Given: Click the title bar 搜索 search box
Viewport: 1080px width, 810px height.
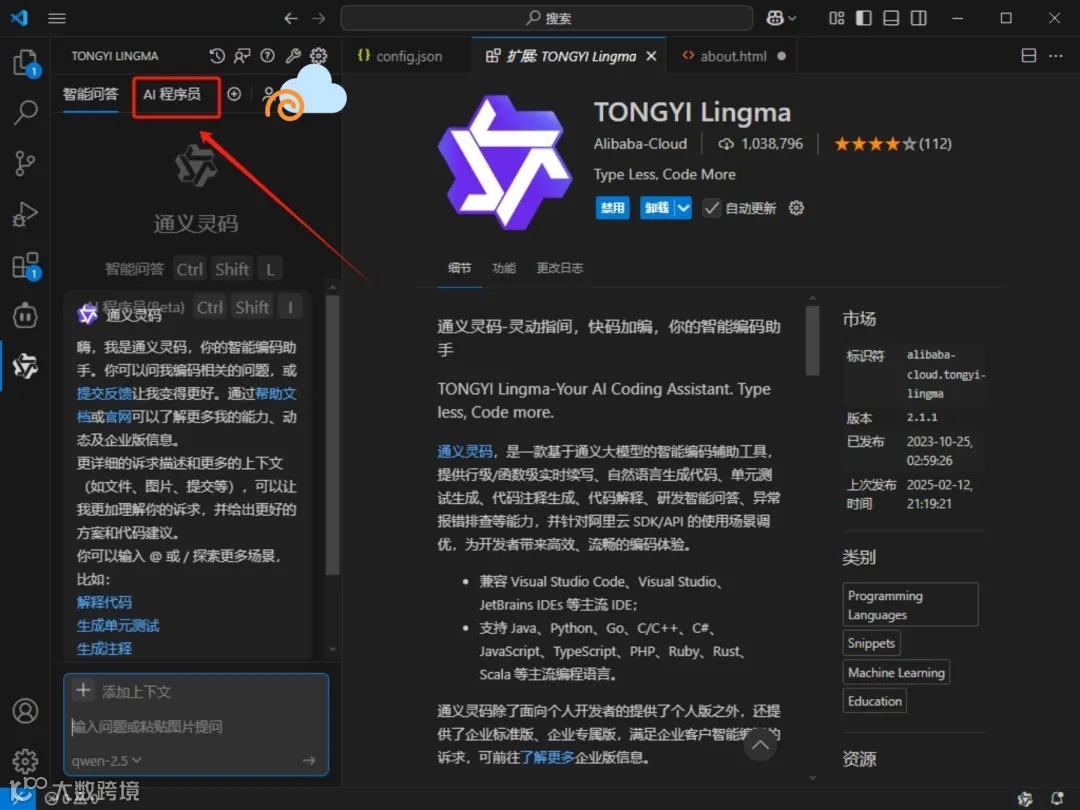Looking at the screenshot, I should 547,18.
